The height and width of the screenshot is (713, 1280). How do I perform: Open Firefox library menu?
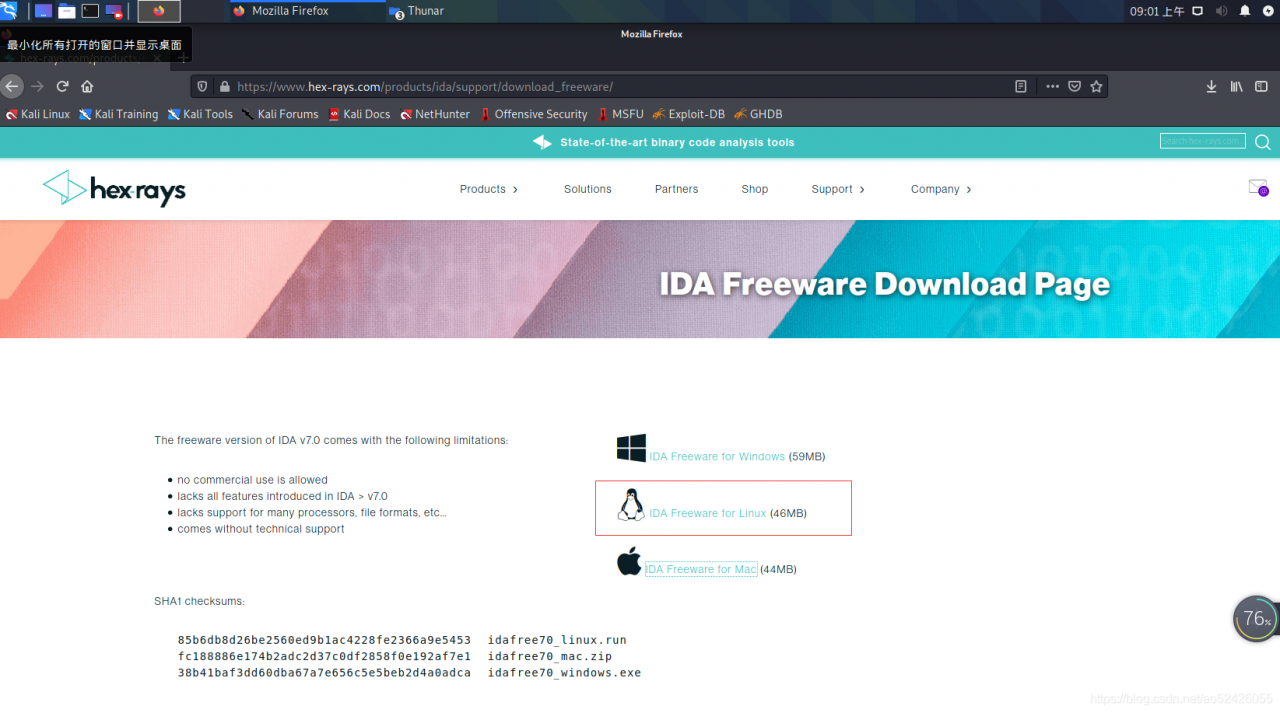[1237, 87]
